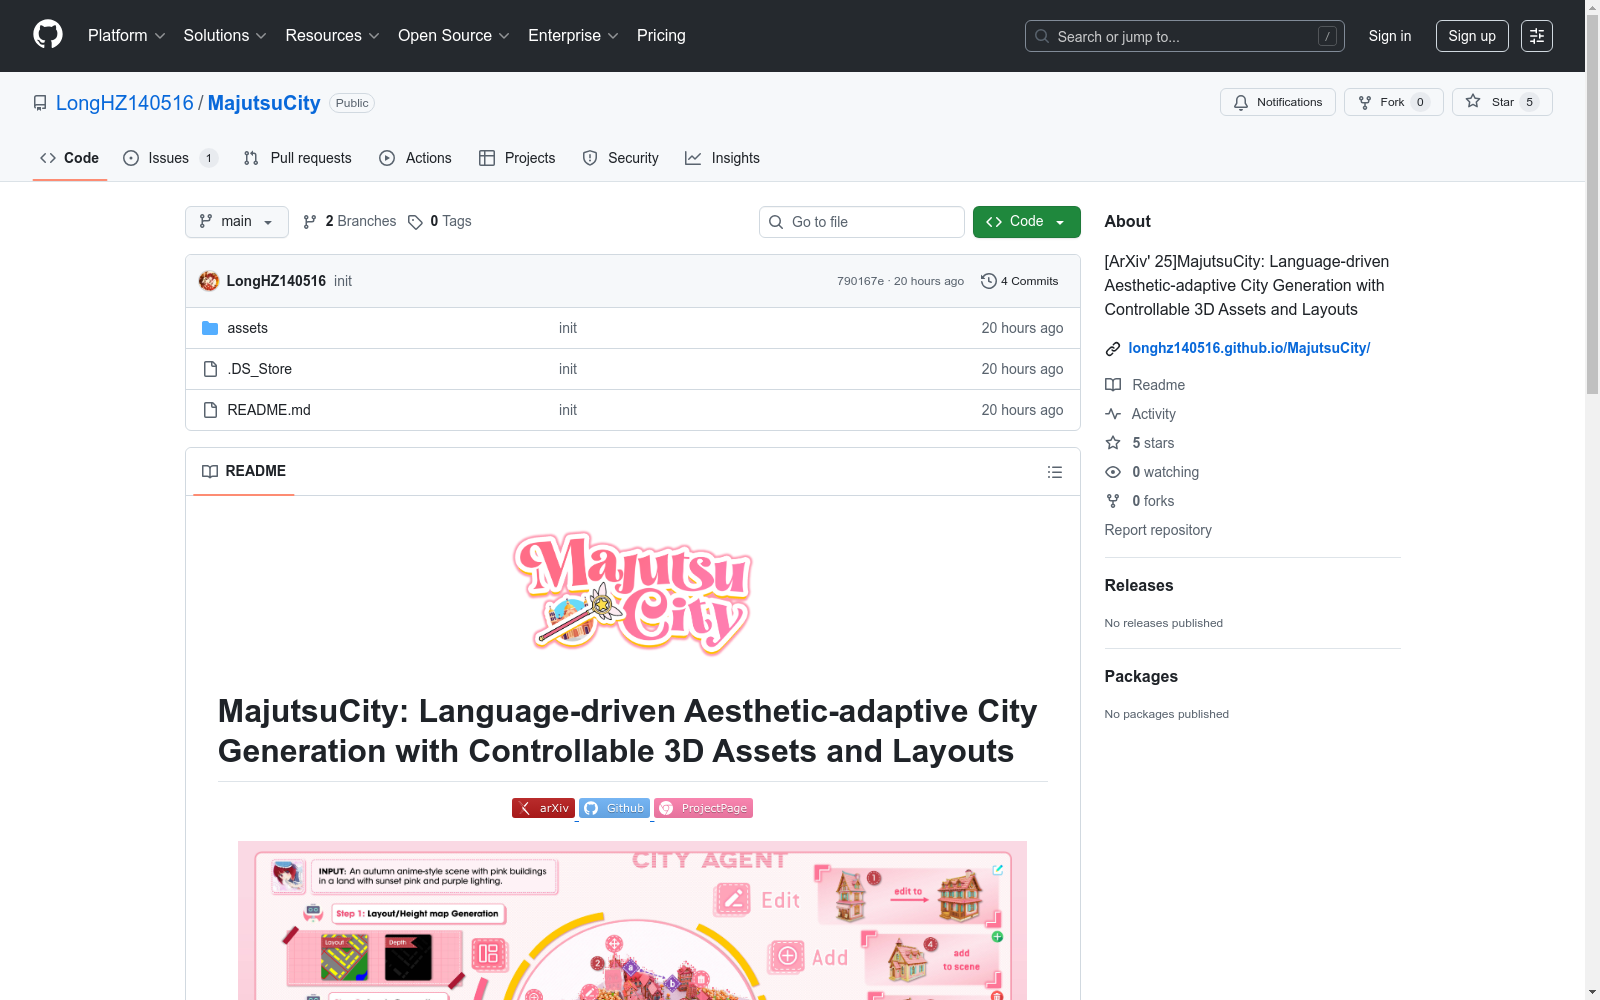
Task: Focus the Go to file input
Action: click(x=862, y=222)
